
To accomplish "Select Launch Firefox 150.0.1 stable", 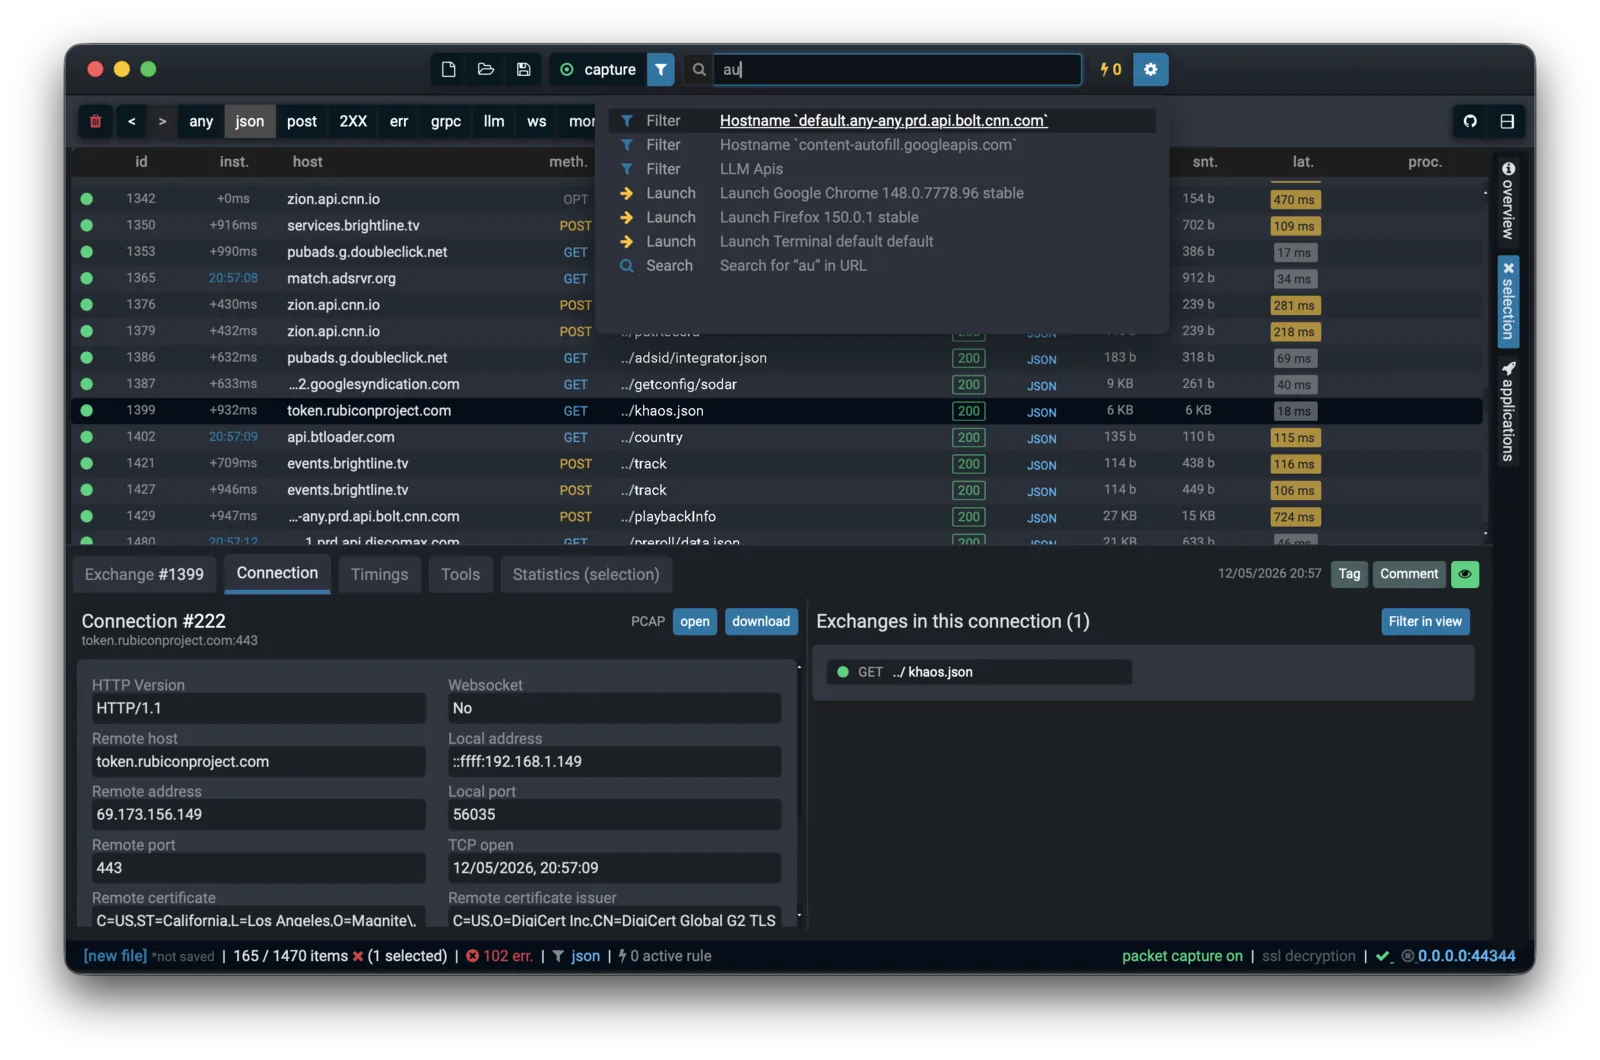I will pos(882,217).
